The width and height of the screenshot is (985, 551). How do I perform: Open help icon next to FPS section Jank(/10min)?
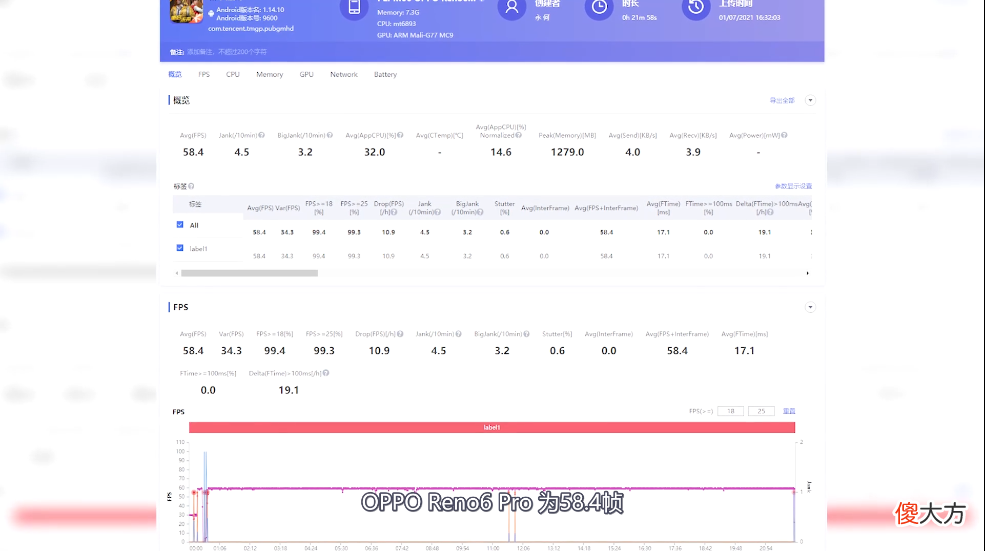pyautogui.click(x=459, y=334)
